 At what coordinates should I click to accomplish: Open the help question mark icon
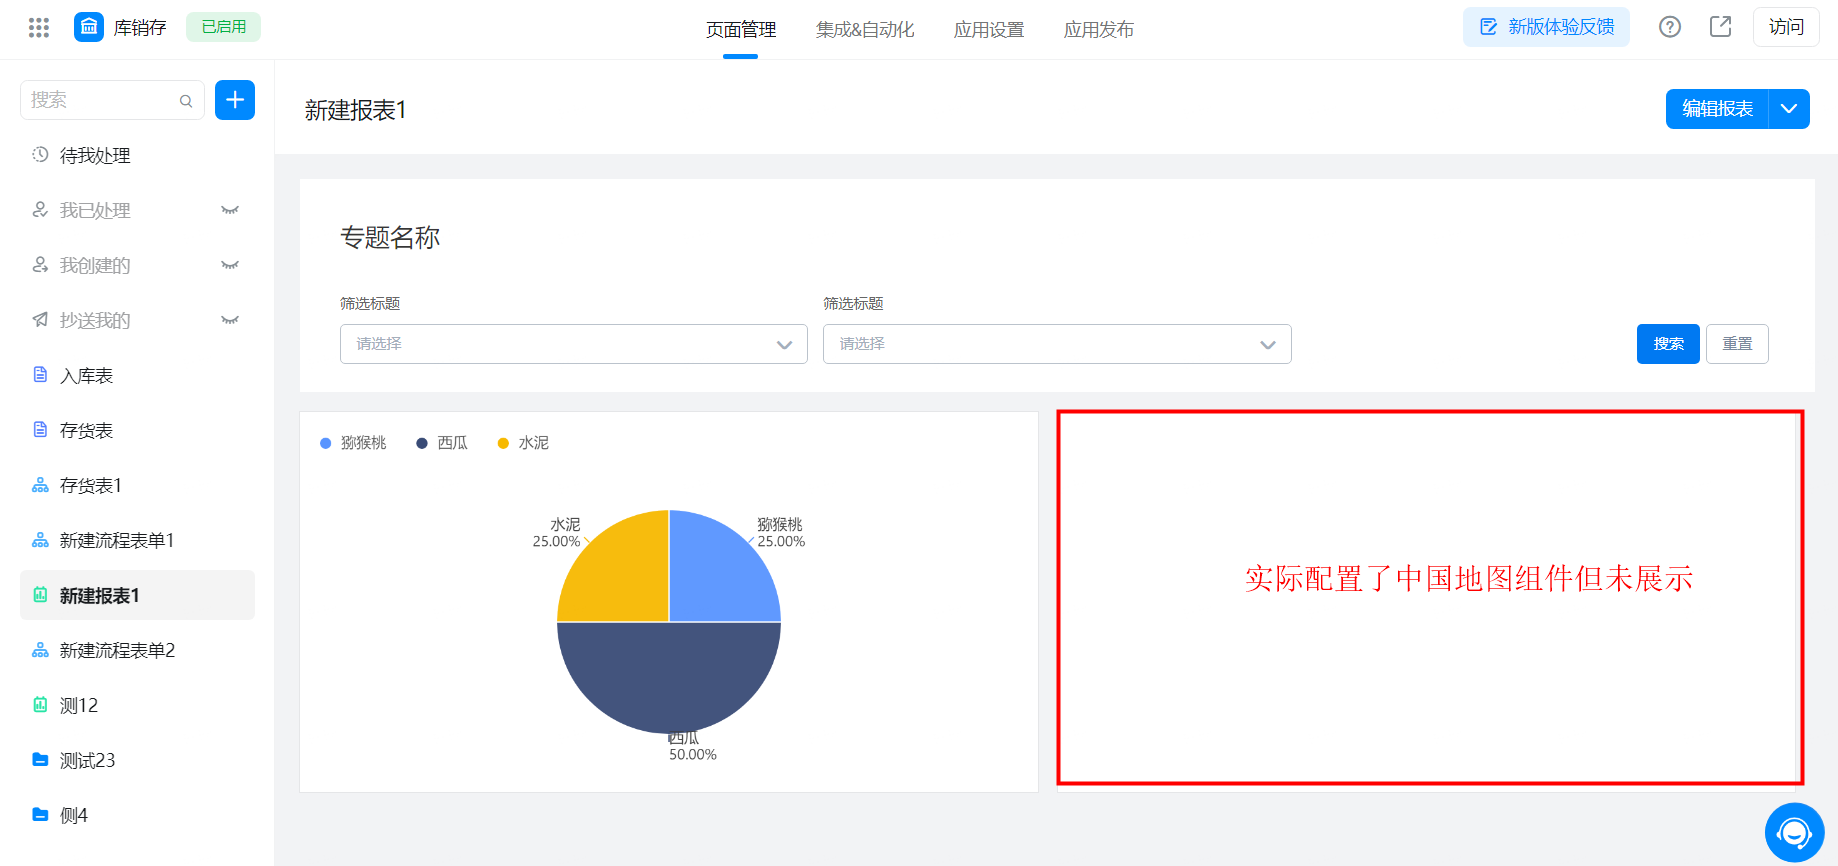coord(1670,27)
